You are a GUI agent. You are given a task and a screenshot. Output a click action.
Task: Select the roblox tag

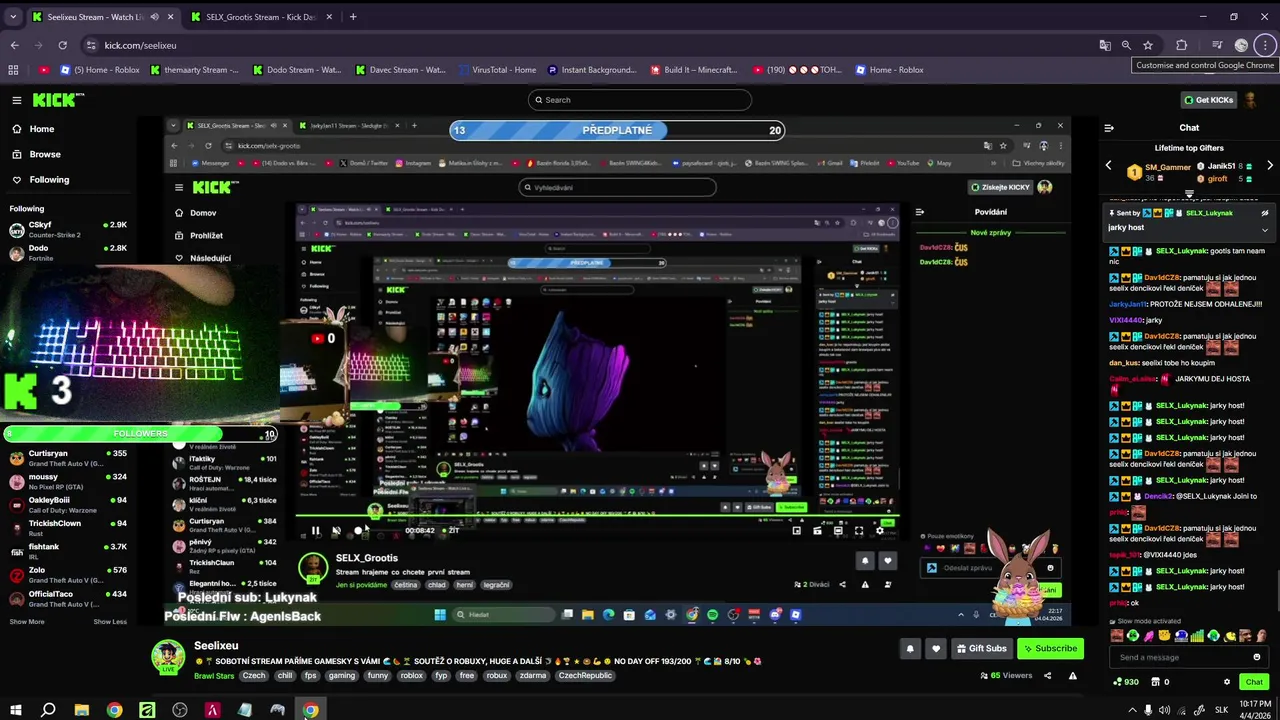411,676
